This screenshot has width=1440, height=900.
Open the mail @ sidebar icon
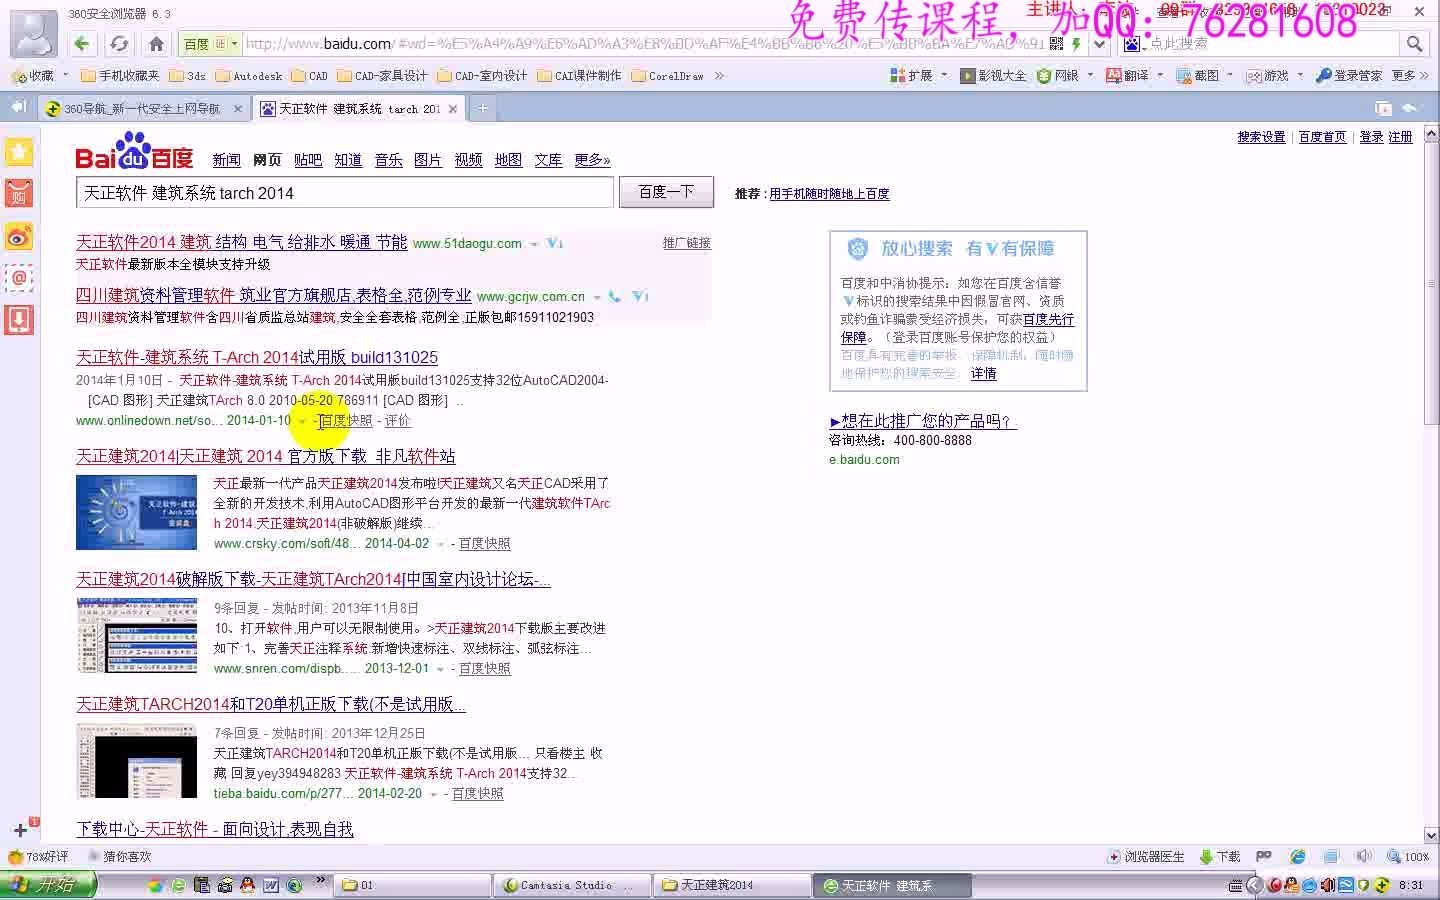pos(20,278)
